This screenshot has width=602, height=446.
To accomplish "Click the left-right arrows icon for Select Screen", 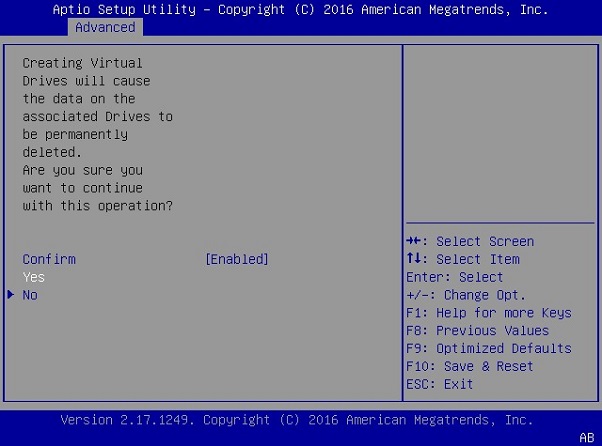I will point(414,241).
